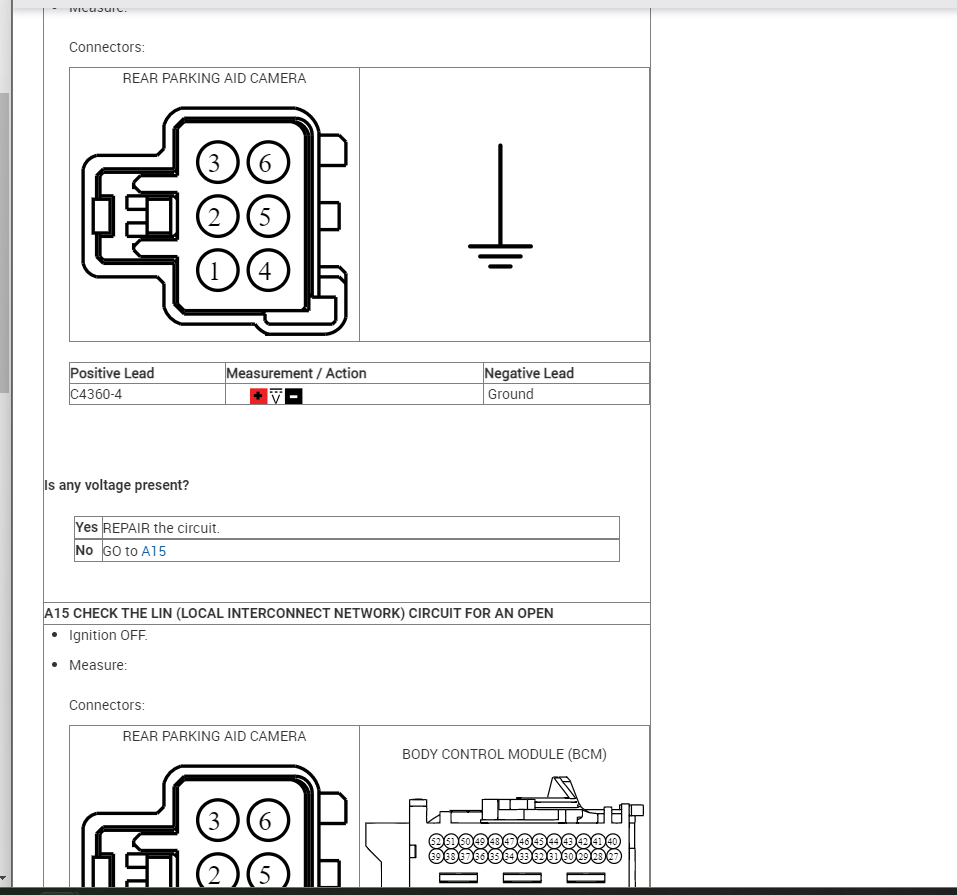Click pin 6 on first camera connector
Image resolution: width=957 pixels, height=895 pixels.
pos(268,162)
